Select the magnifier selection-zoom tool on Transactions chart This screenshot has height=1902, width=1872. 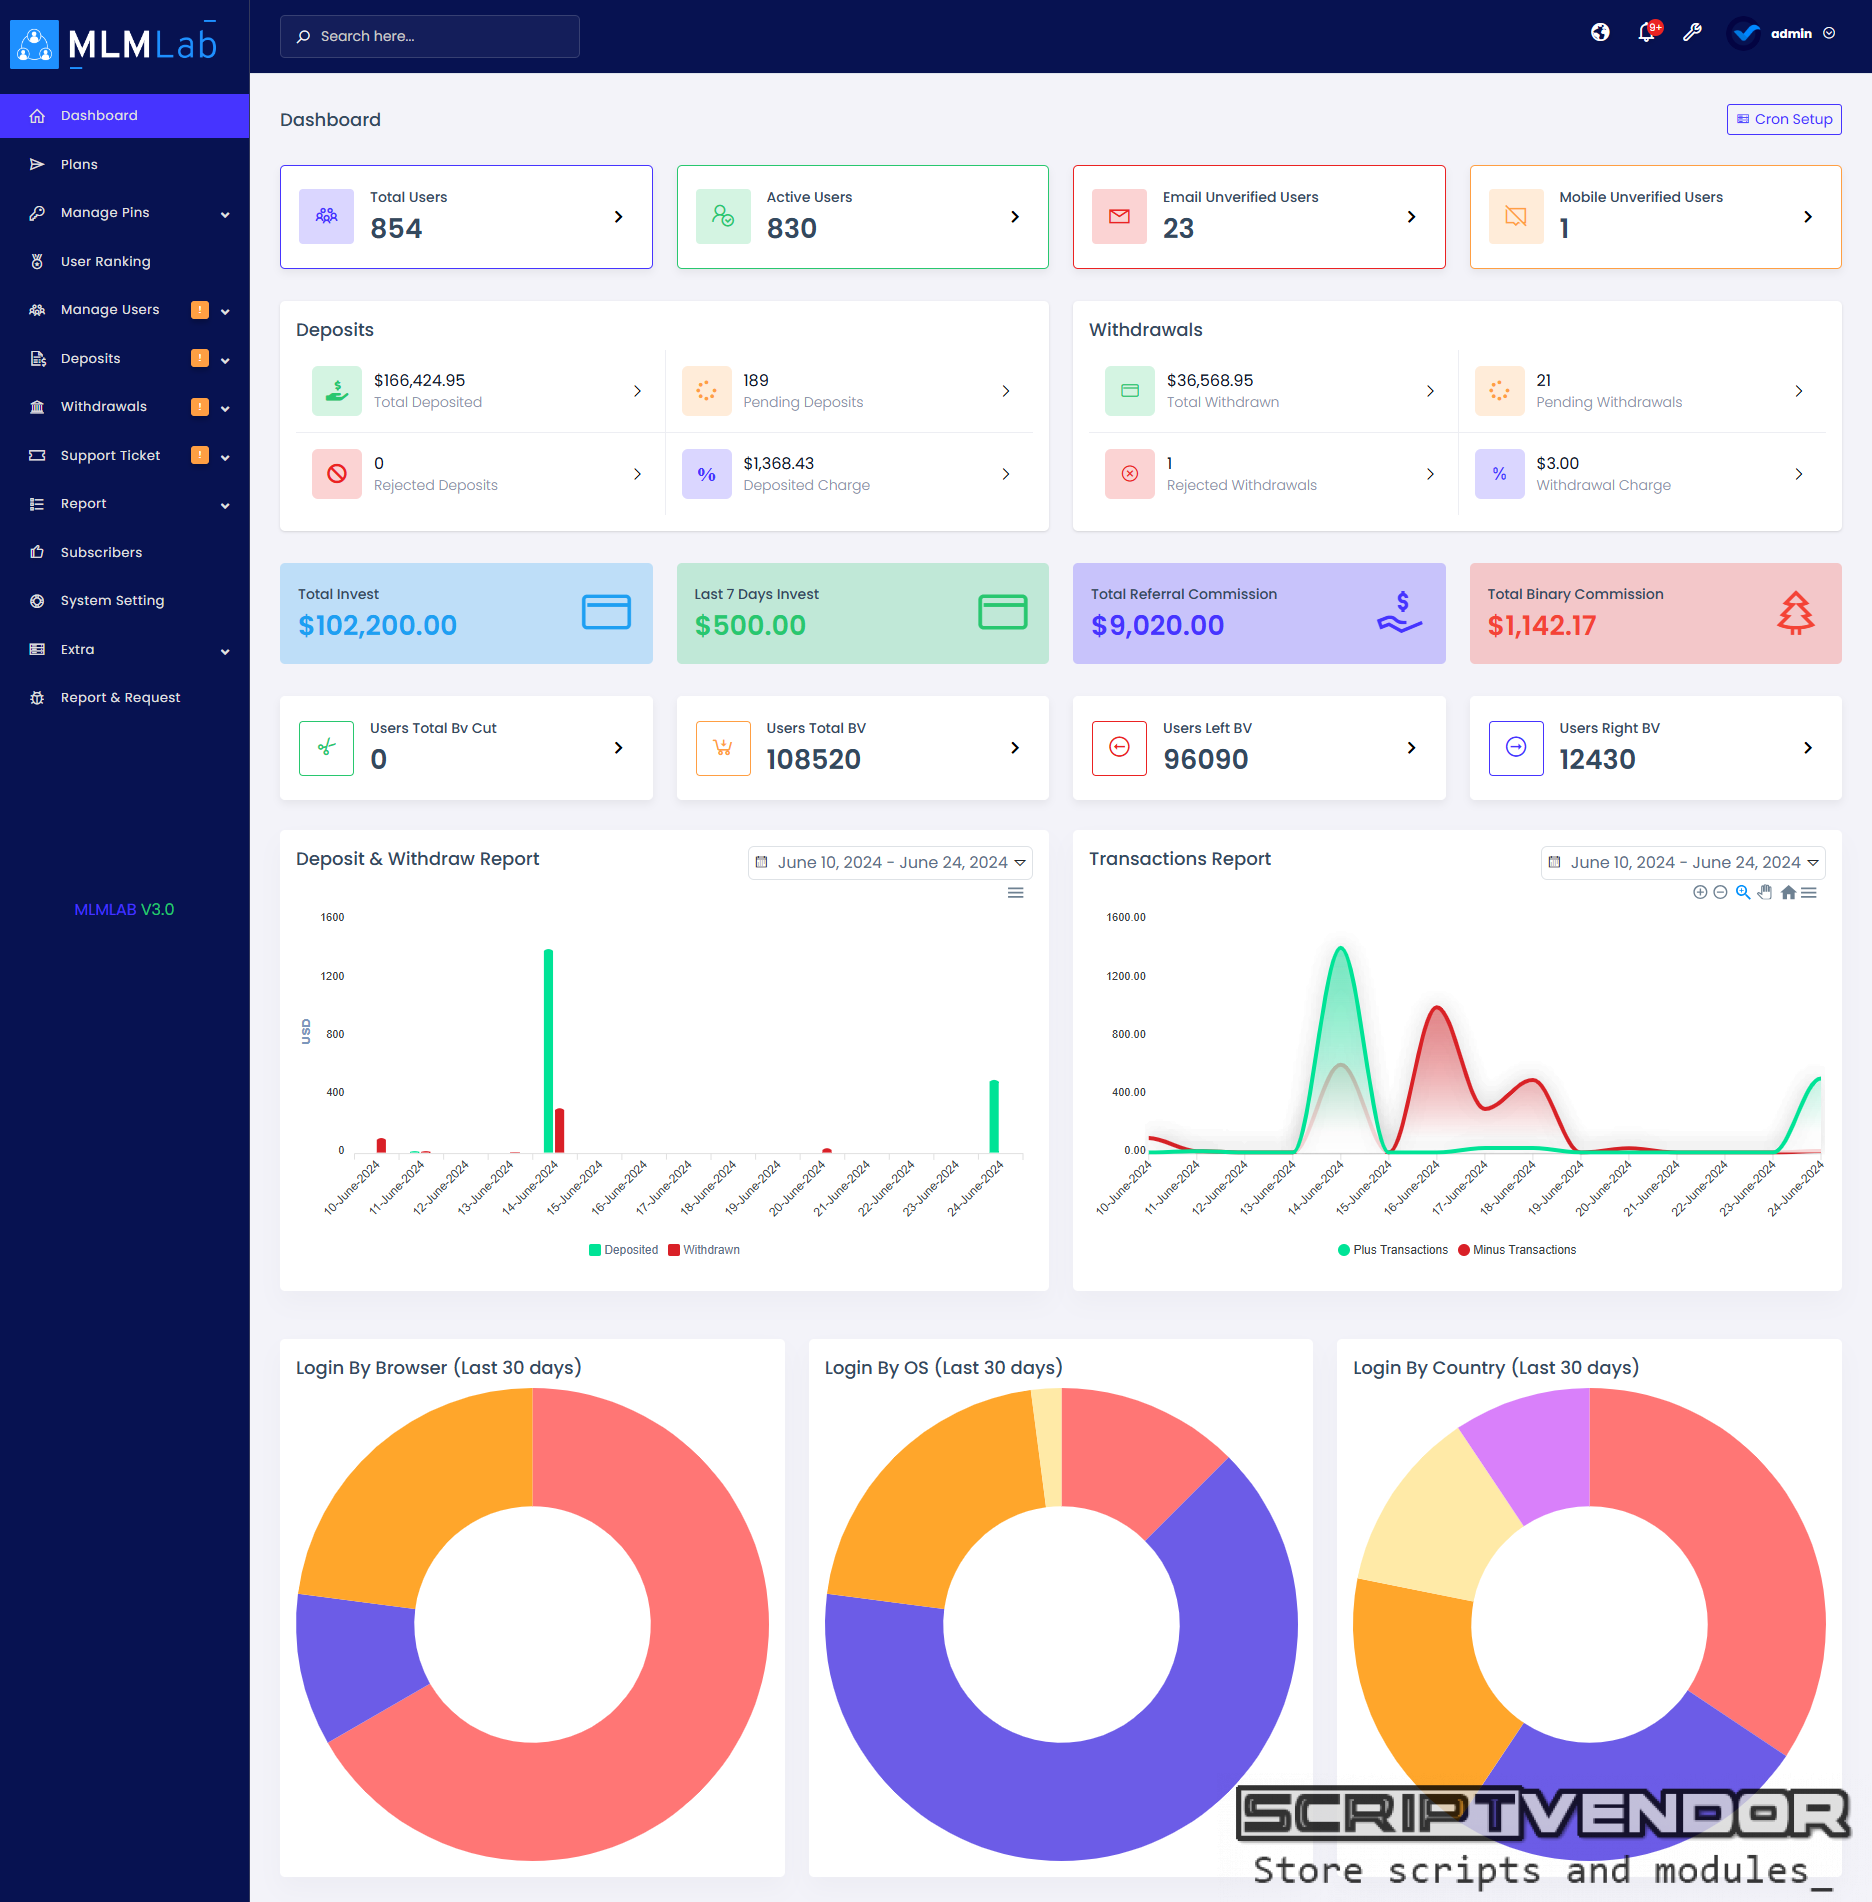[1743, 892]
